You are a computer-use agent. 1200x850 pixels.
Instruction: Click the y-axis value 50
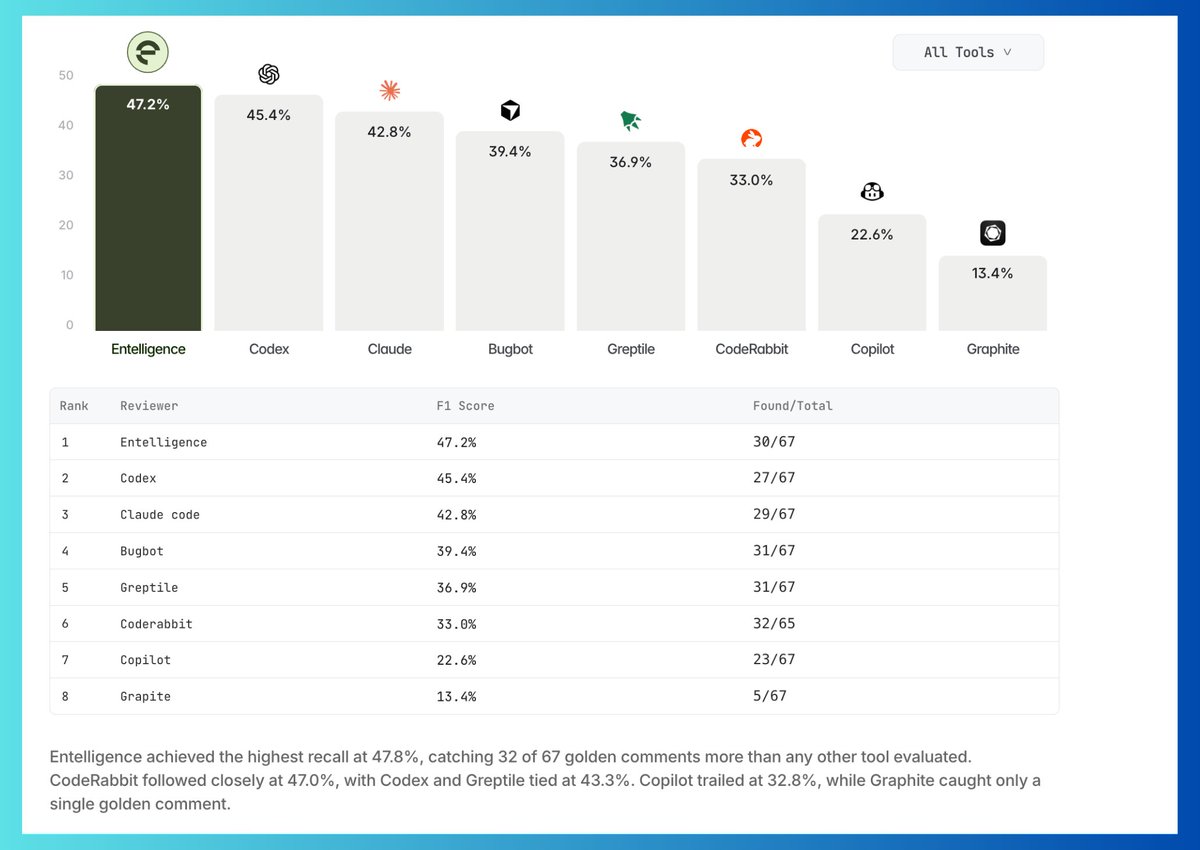click(x=67, y=75)
